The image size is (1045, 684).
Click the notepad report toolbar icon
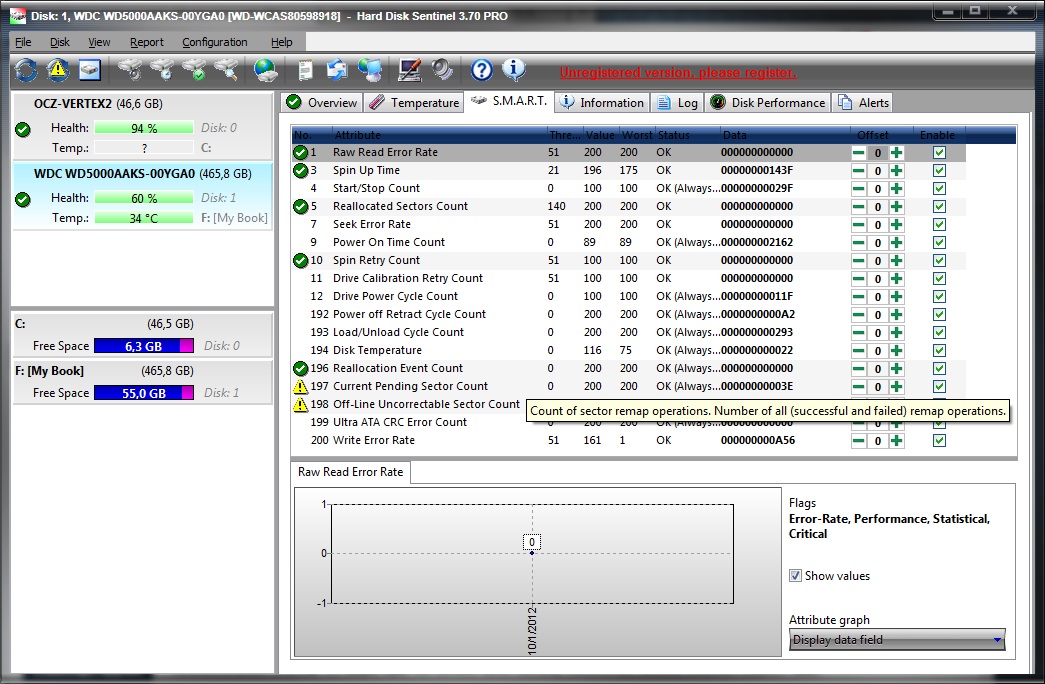[x=305, y=70]
